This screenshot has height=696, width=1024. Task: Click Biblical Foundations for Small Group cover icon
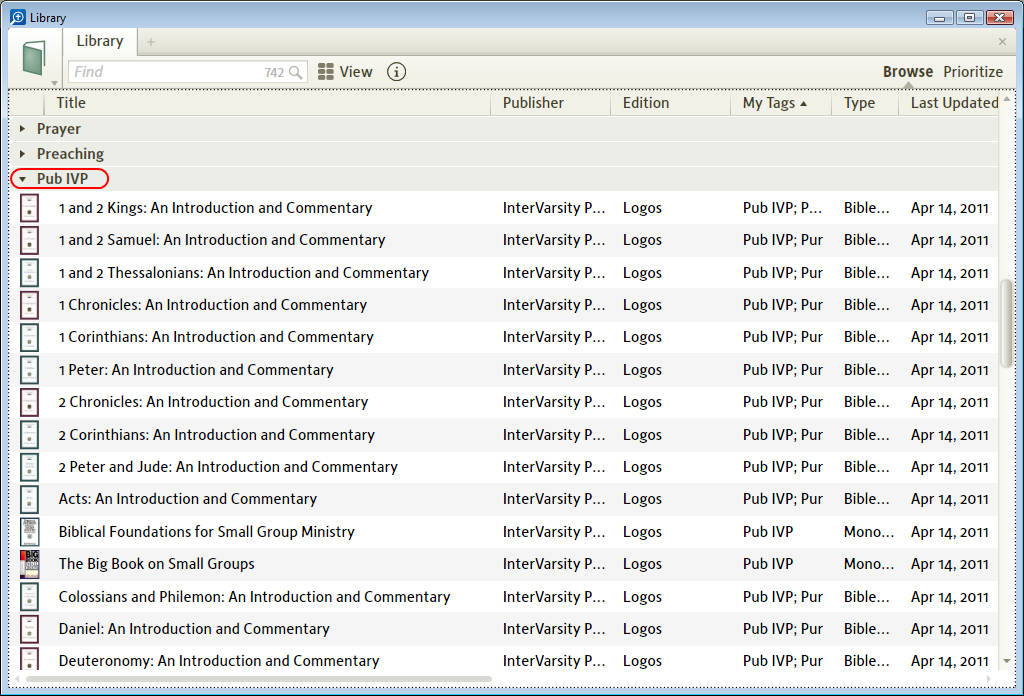pyautogui.click(x=30, y=532)
